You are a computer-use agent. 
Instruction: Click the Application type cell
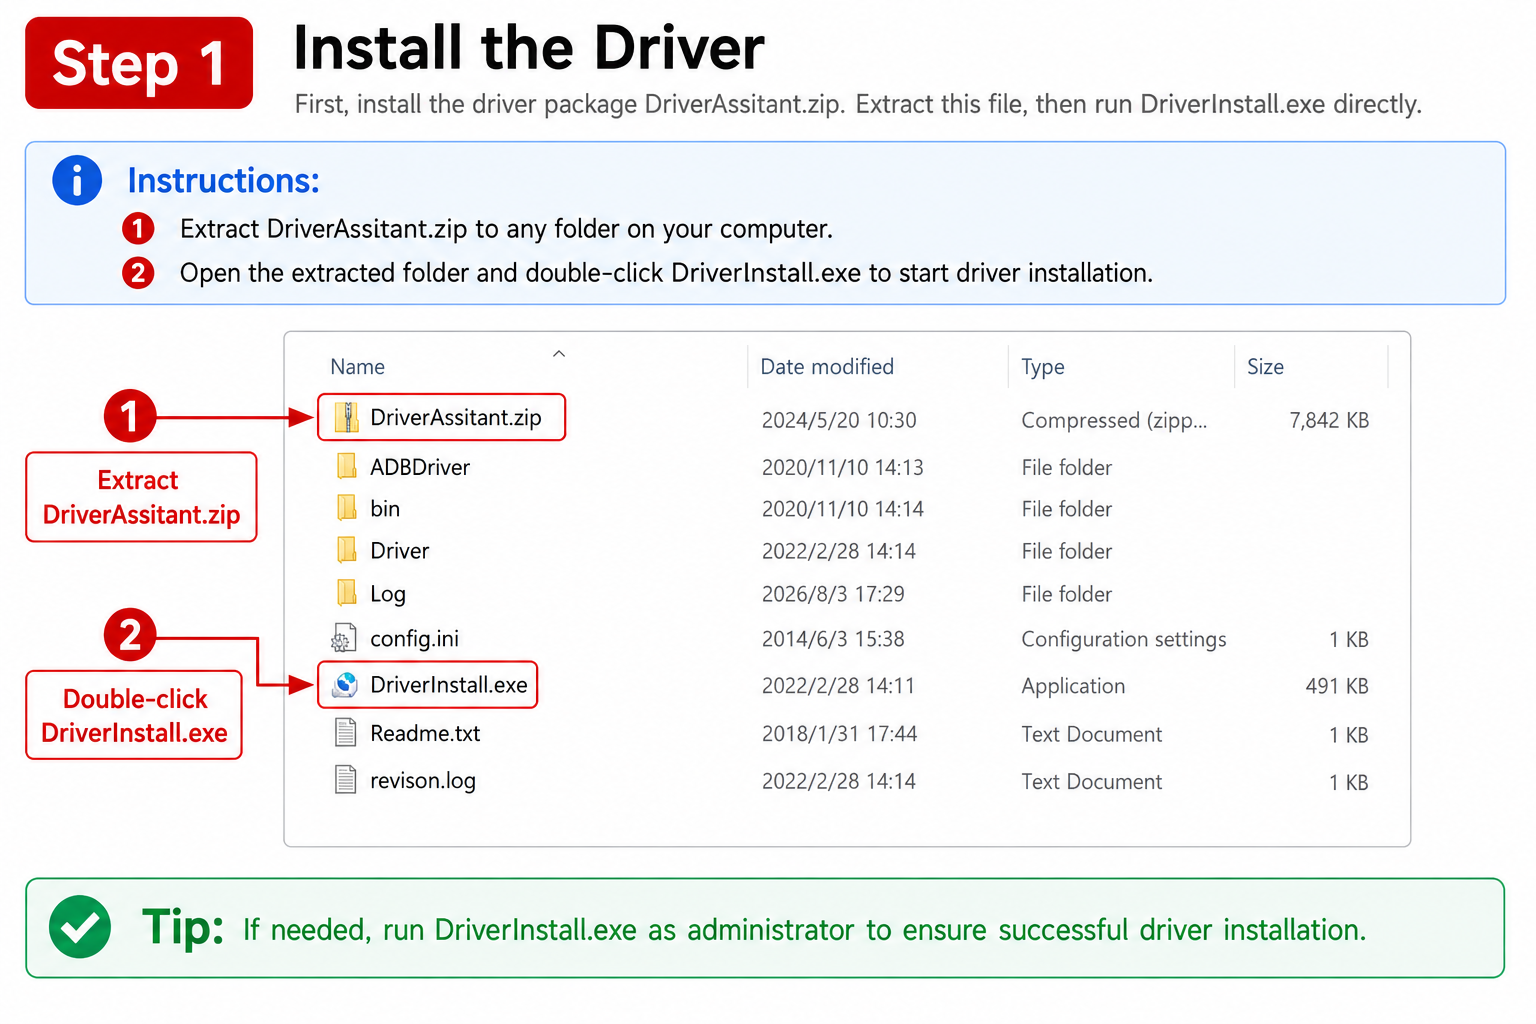[1073, 686]
